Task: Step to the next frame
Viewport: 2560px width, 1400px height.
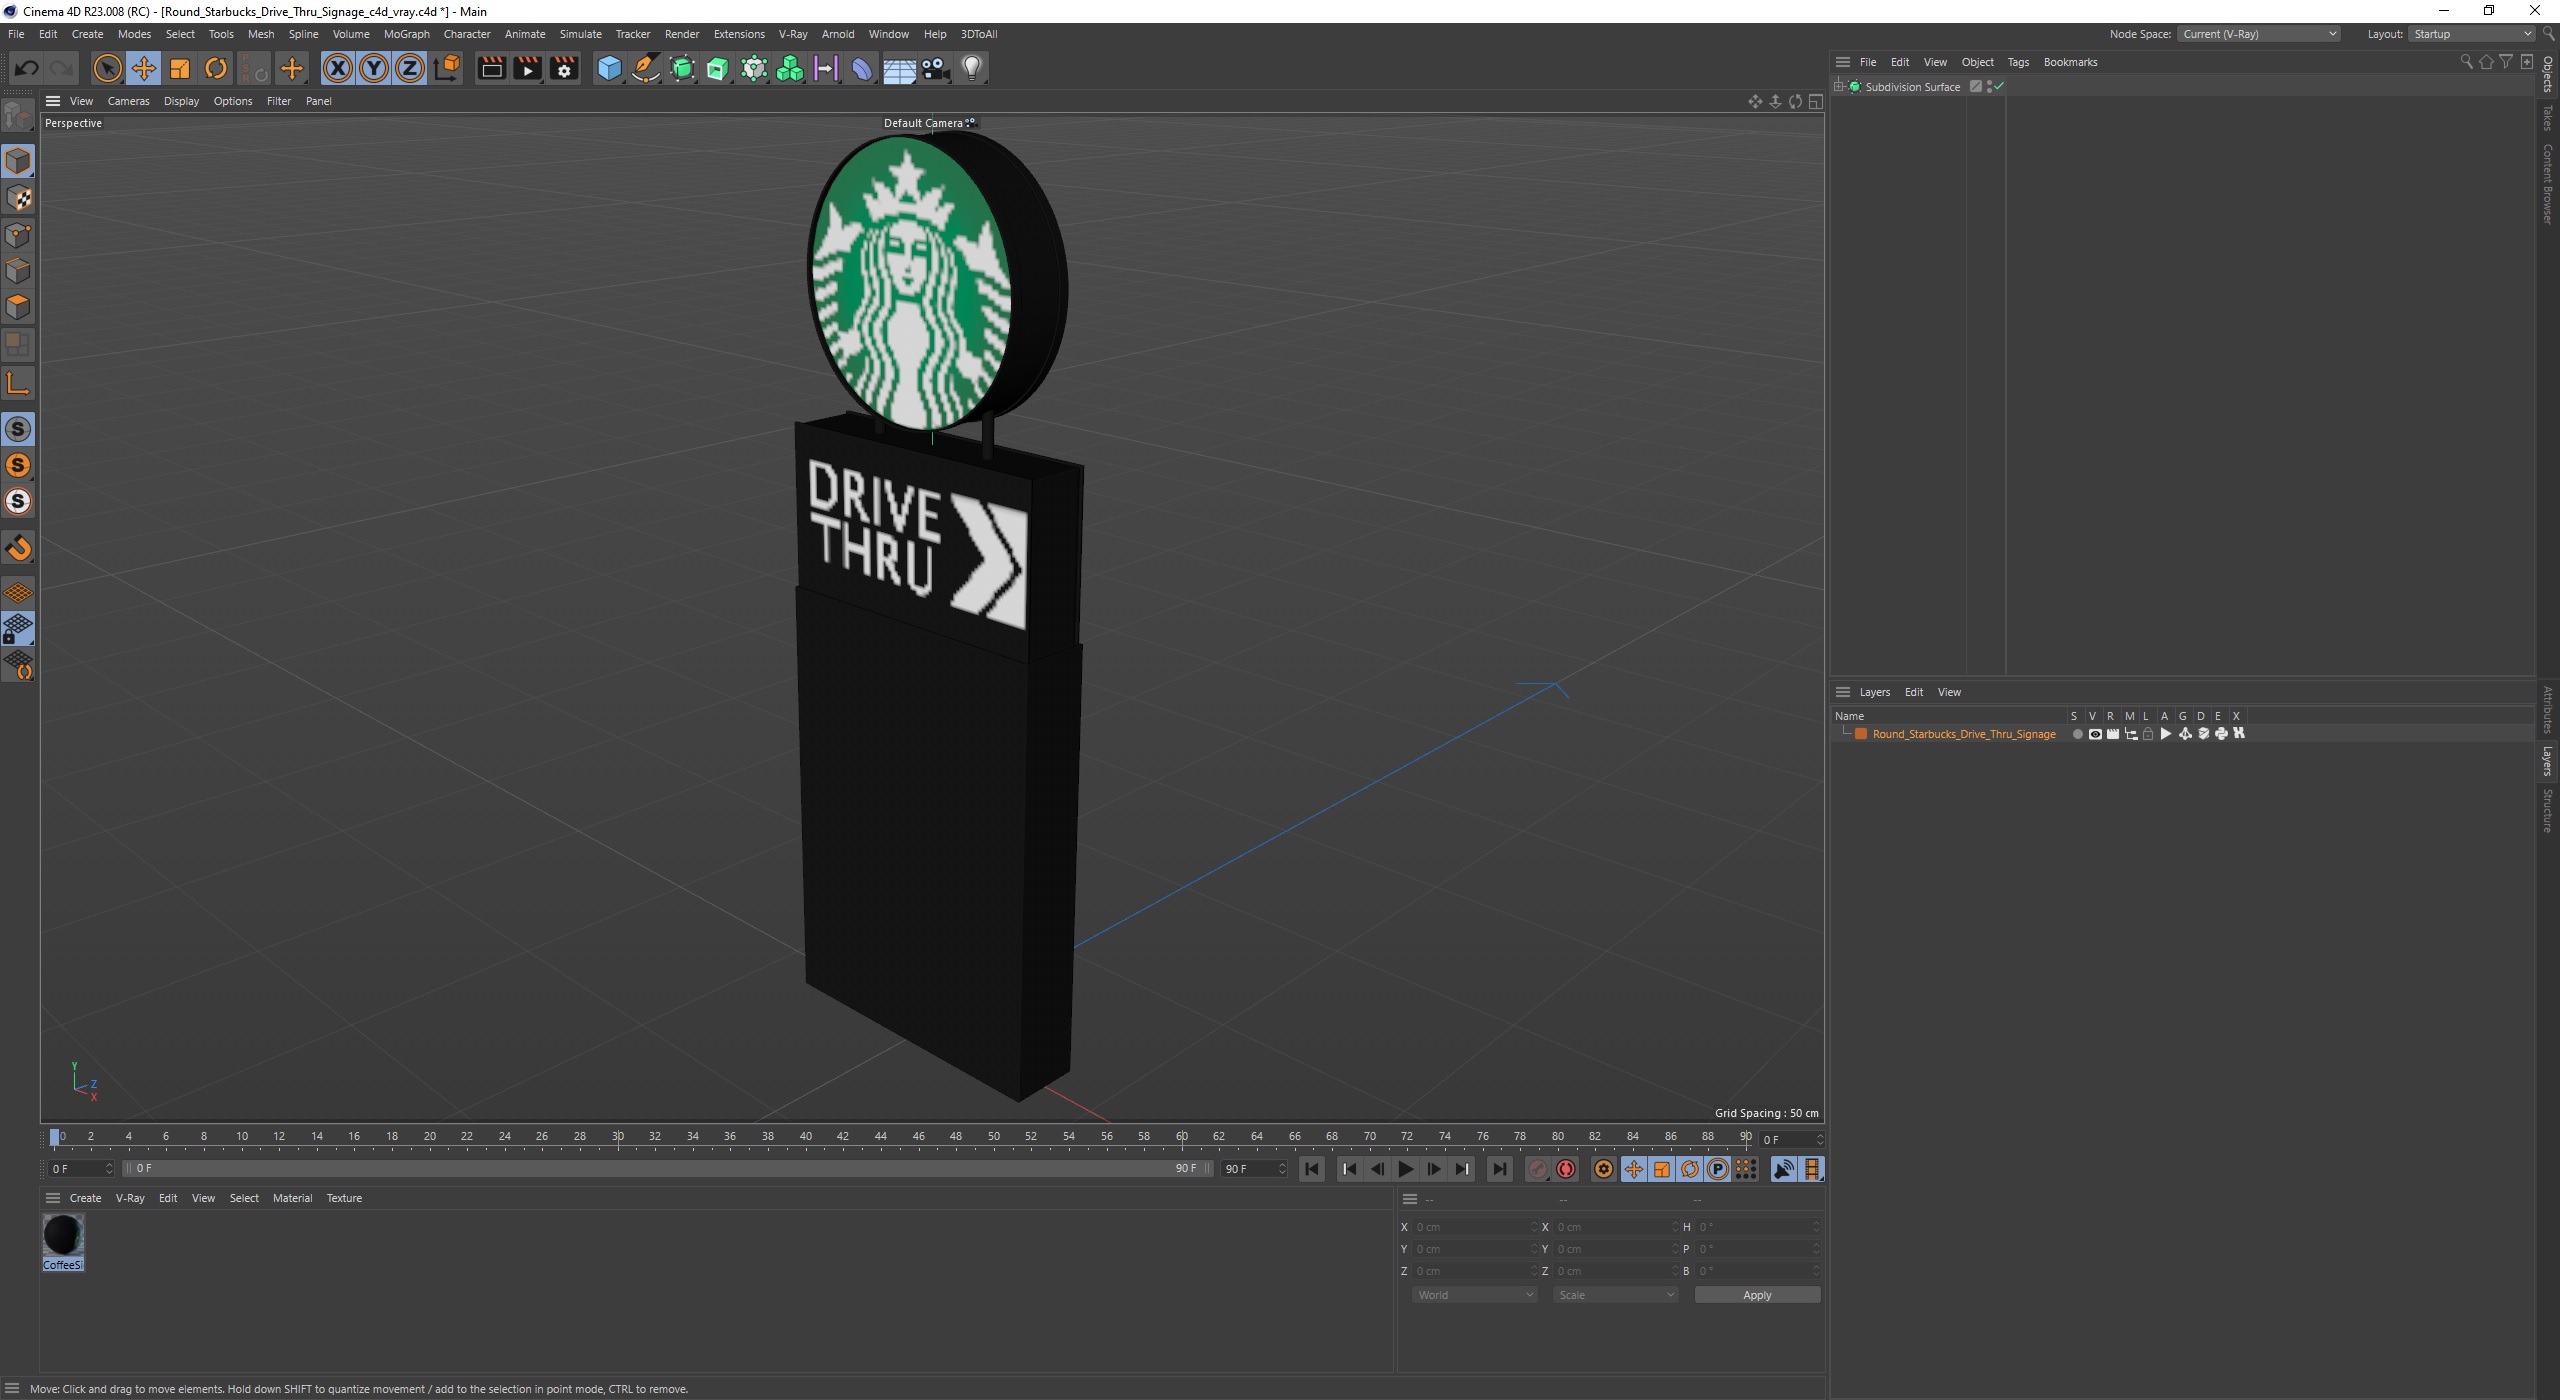Action: point(1434,1169)
